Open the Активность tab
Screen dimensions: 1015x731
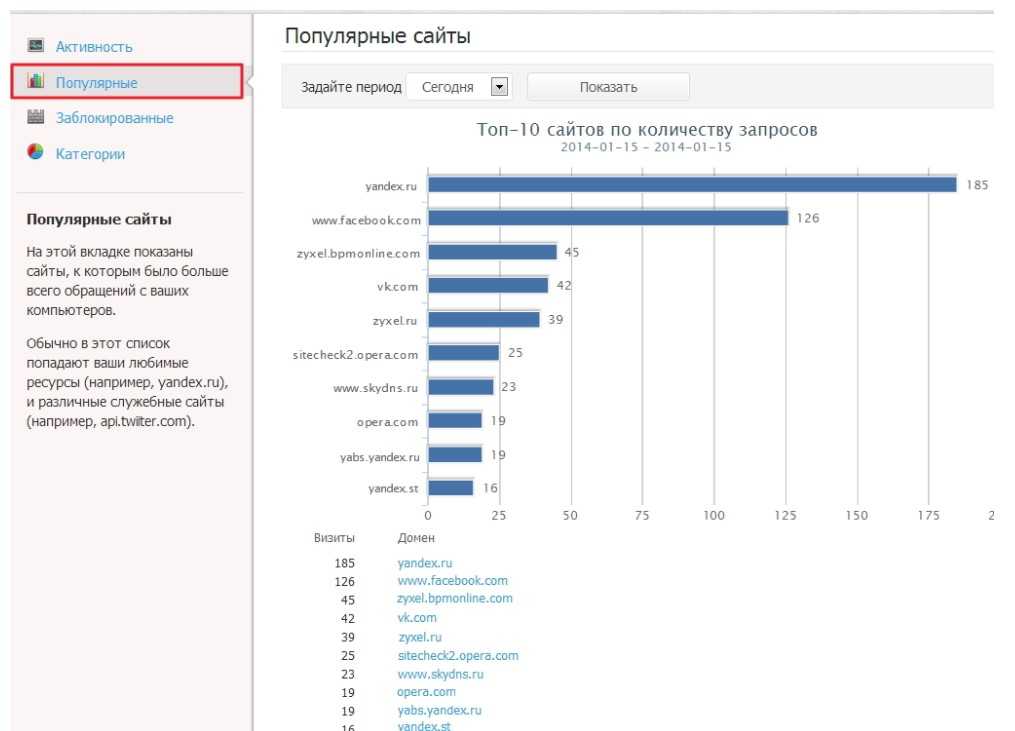(94, 47)
